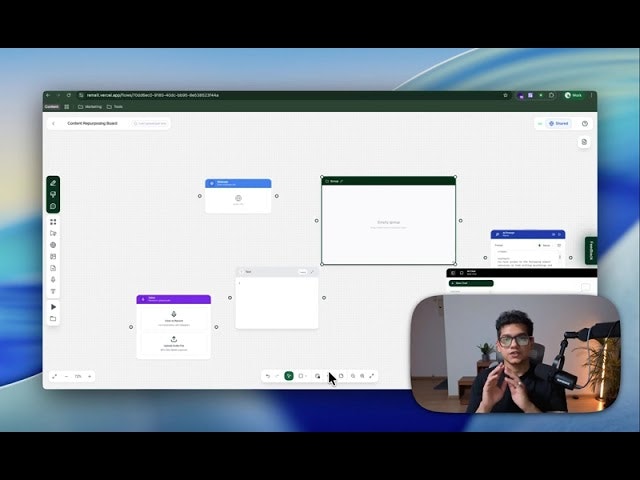Go back using board header arrow
Image resolution: width=640 pixels, height=480 pixels.
click(53, 123)
